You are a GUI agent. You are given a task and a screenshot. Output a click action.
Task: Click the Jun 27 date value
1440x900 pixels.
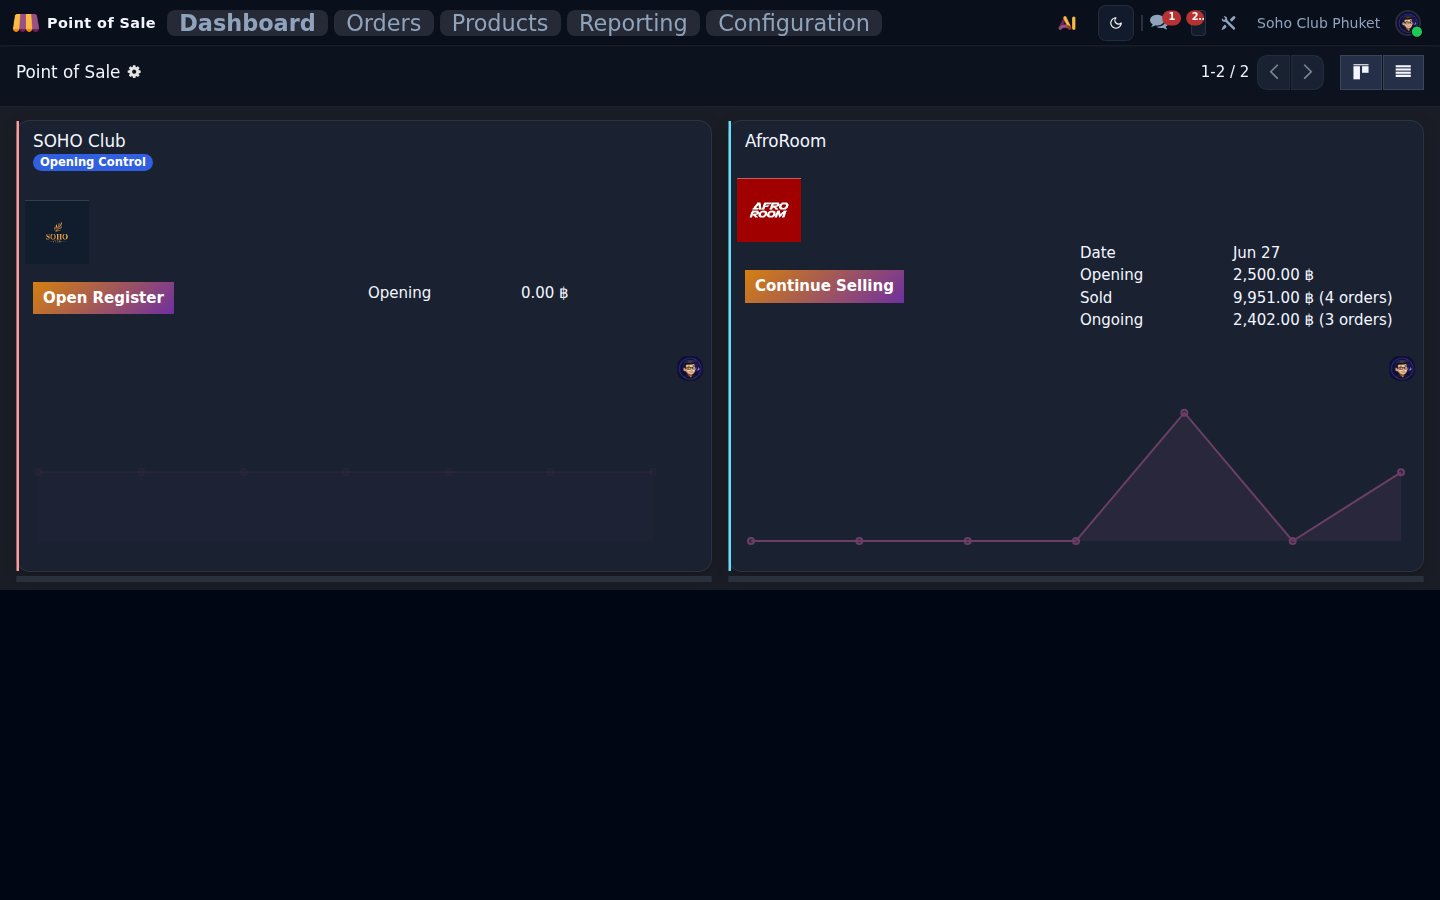click(x=1256, y=253)
